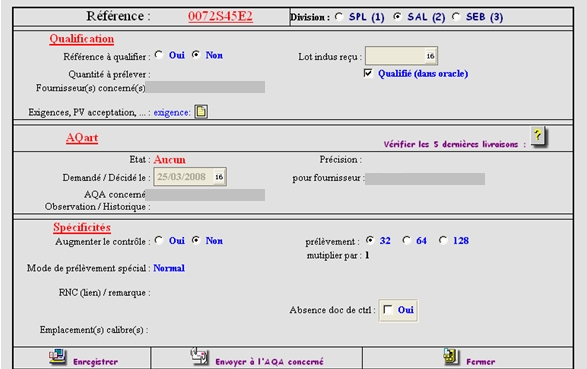Click Envoyer à l'AQA concerné label
Viewport: 587px width, 369px height.
pyautogui.click(x=269, y=362)
